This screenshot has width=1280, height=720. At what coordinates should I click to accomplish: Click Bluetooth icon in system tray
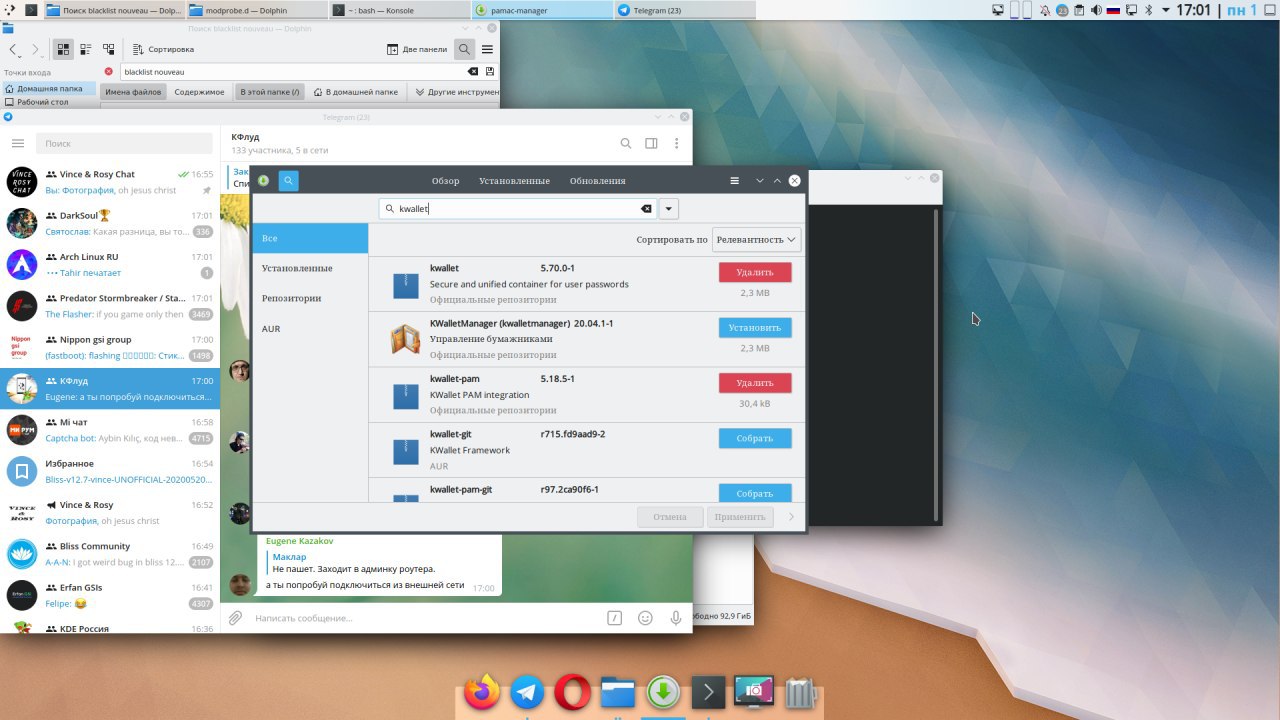click(1148, 10)
